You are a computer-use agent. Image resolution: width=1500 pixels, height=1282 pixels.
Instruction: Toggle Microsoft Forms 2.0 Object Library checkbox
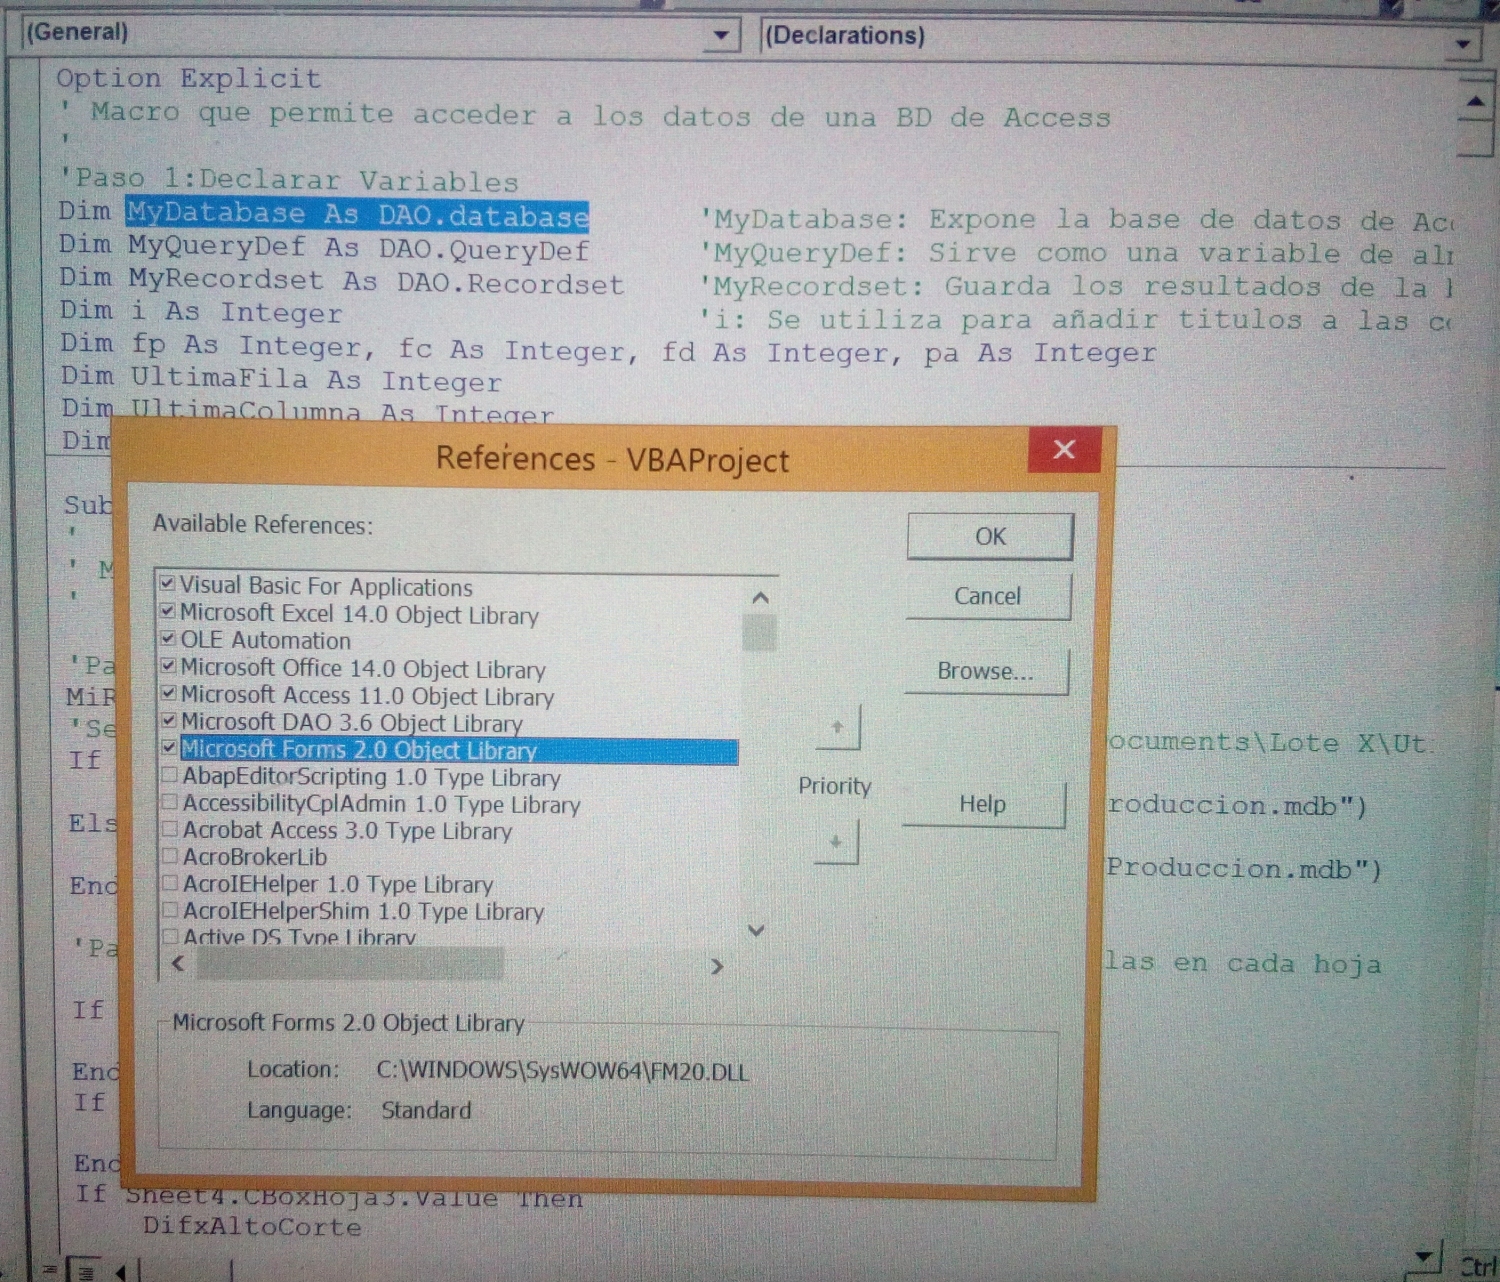click(168, 746)
